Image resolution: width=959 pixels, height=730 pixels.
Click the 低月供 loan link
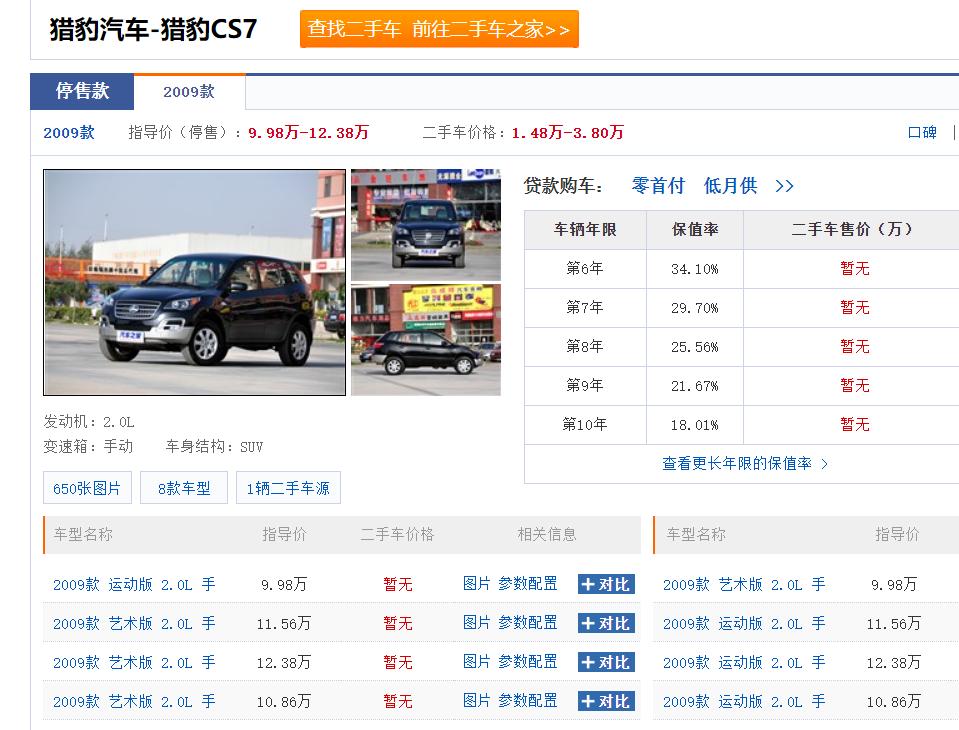click(729, 185)
